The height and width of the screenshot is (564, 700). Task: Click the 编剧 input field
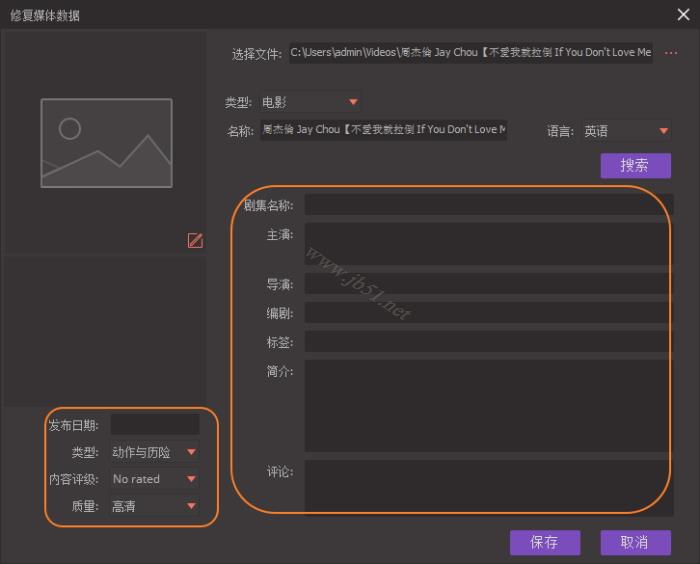pyautogui.click(x=489, y=313)
